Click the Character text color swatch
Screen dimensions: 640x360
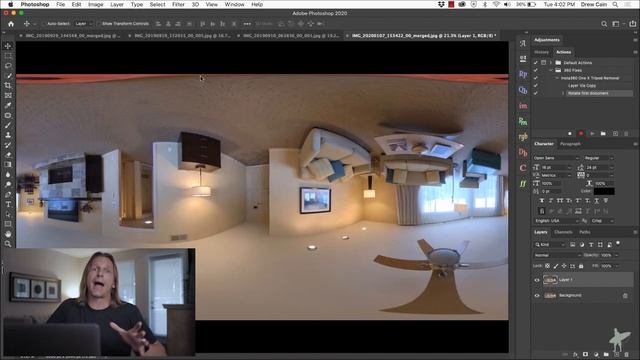click(x=604, y=191)
